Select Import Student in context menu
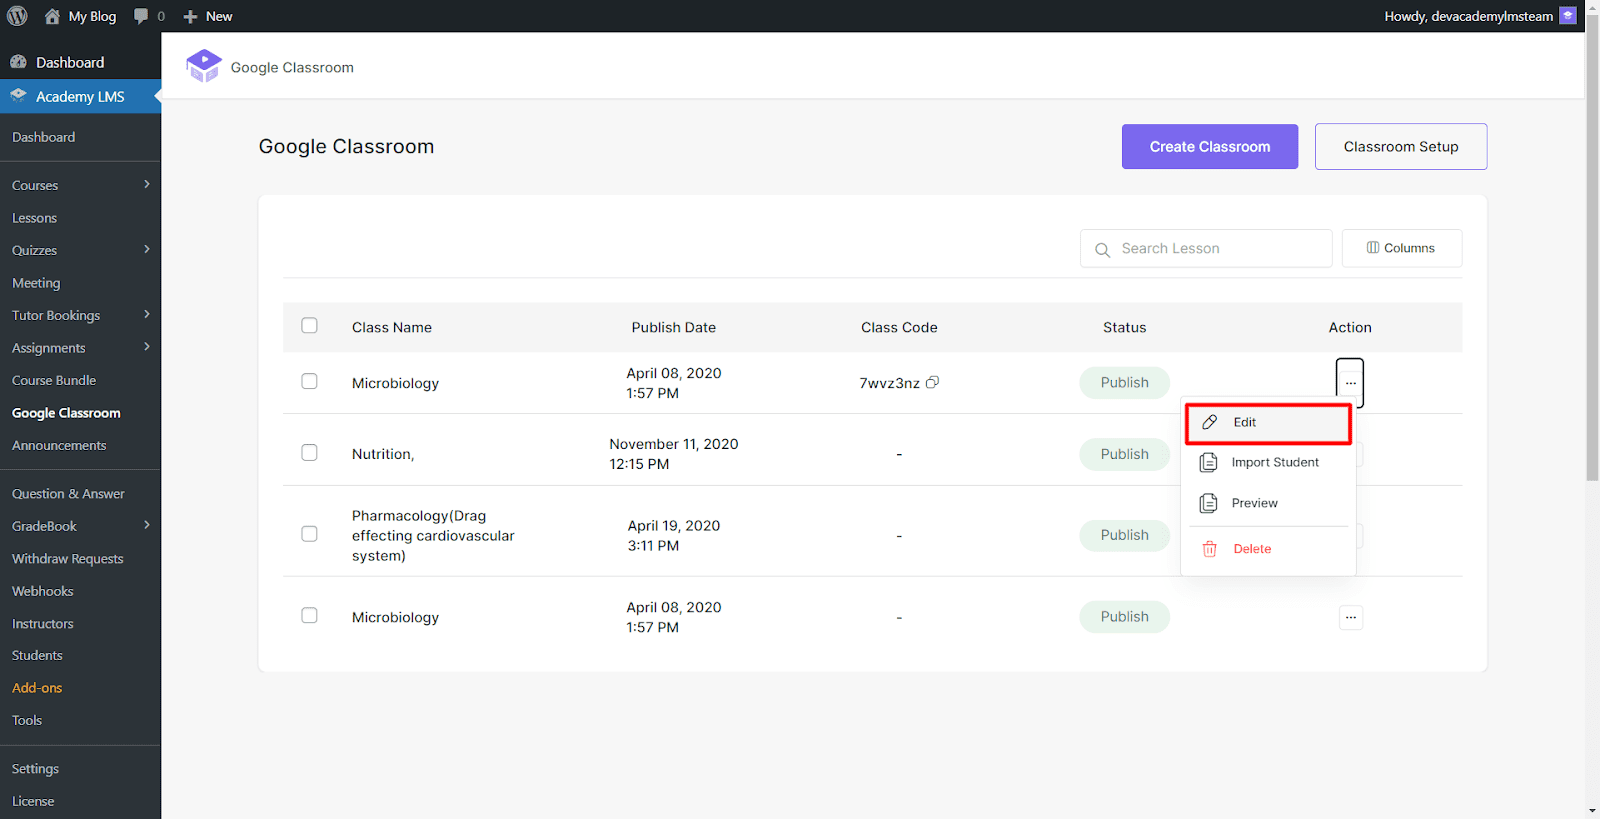 pos(1274,463)
